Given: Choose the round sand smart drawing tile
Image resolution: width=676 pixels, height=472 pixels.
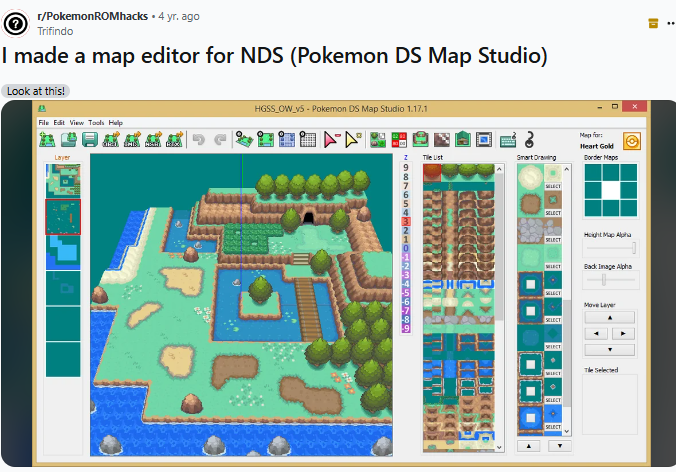Looking at the screenshot, I should (530, 177).
